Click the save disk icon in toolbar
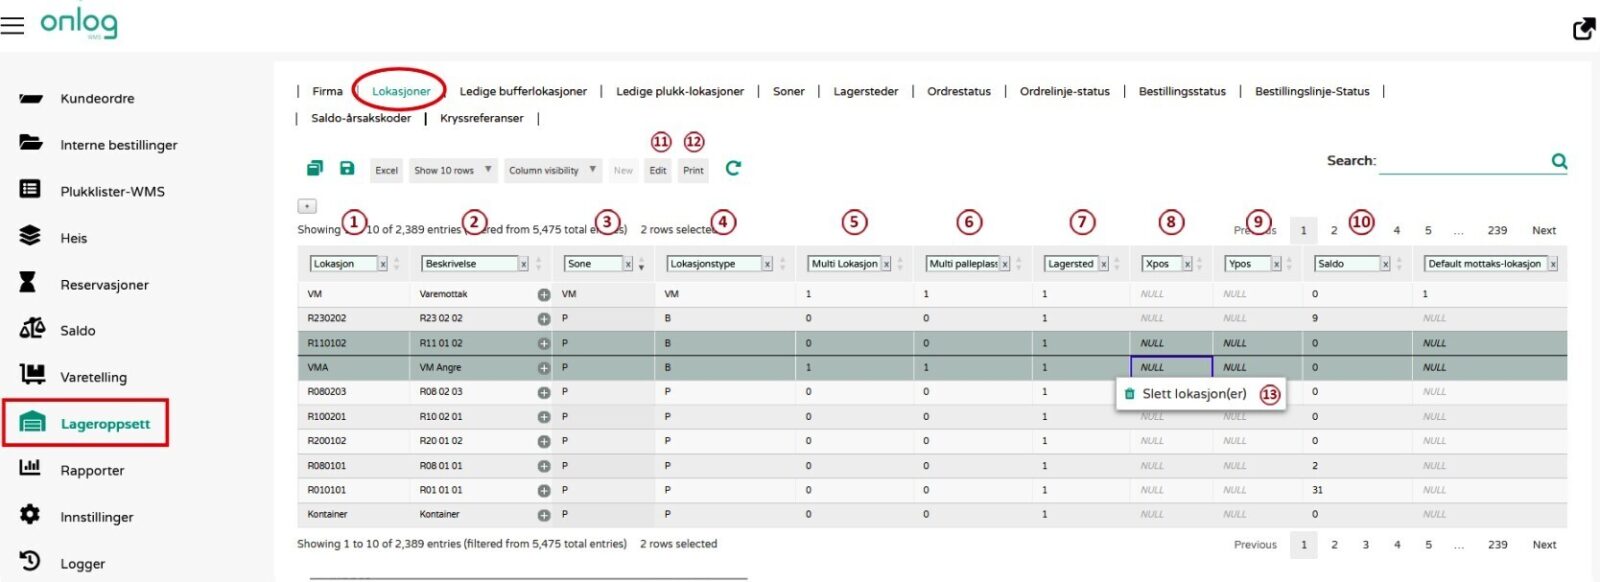 click(x=347, y=169)
